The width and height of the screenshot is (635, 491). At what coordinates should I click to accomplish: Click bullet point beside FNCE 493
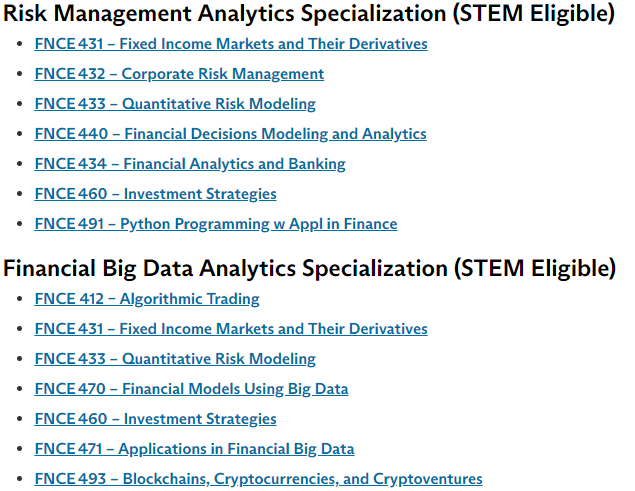pyautogui.click(x=19, y=478)
